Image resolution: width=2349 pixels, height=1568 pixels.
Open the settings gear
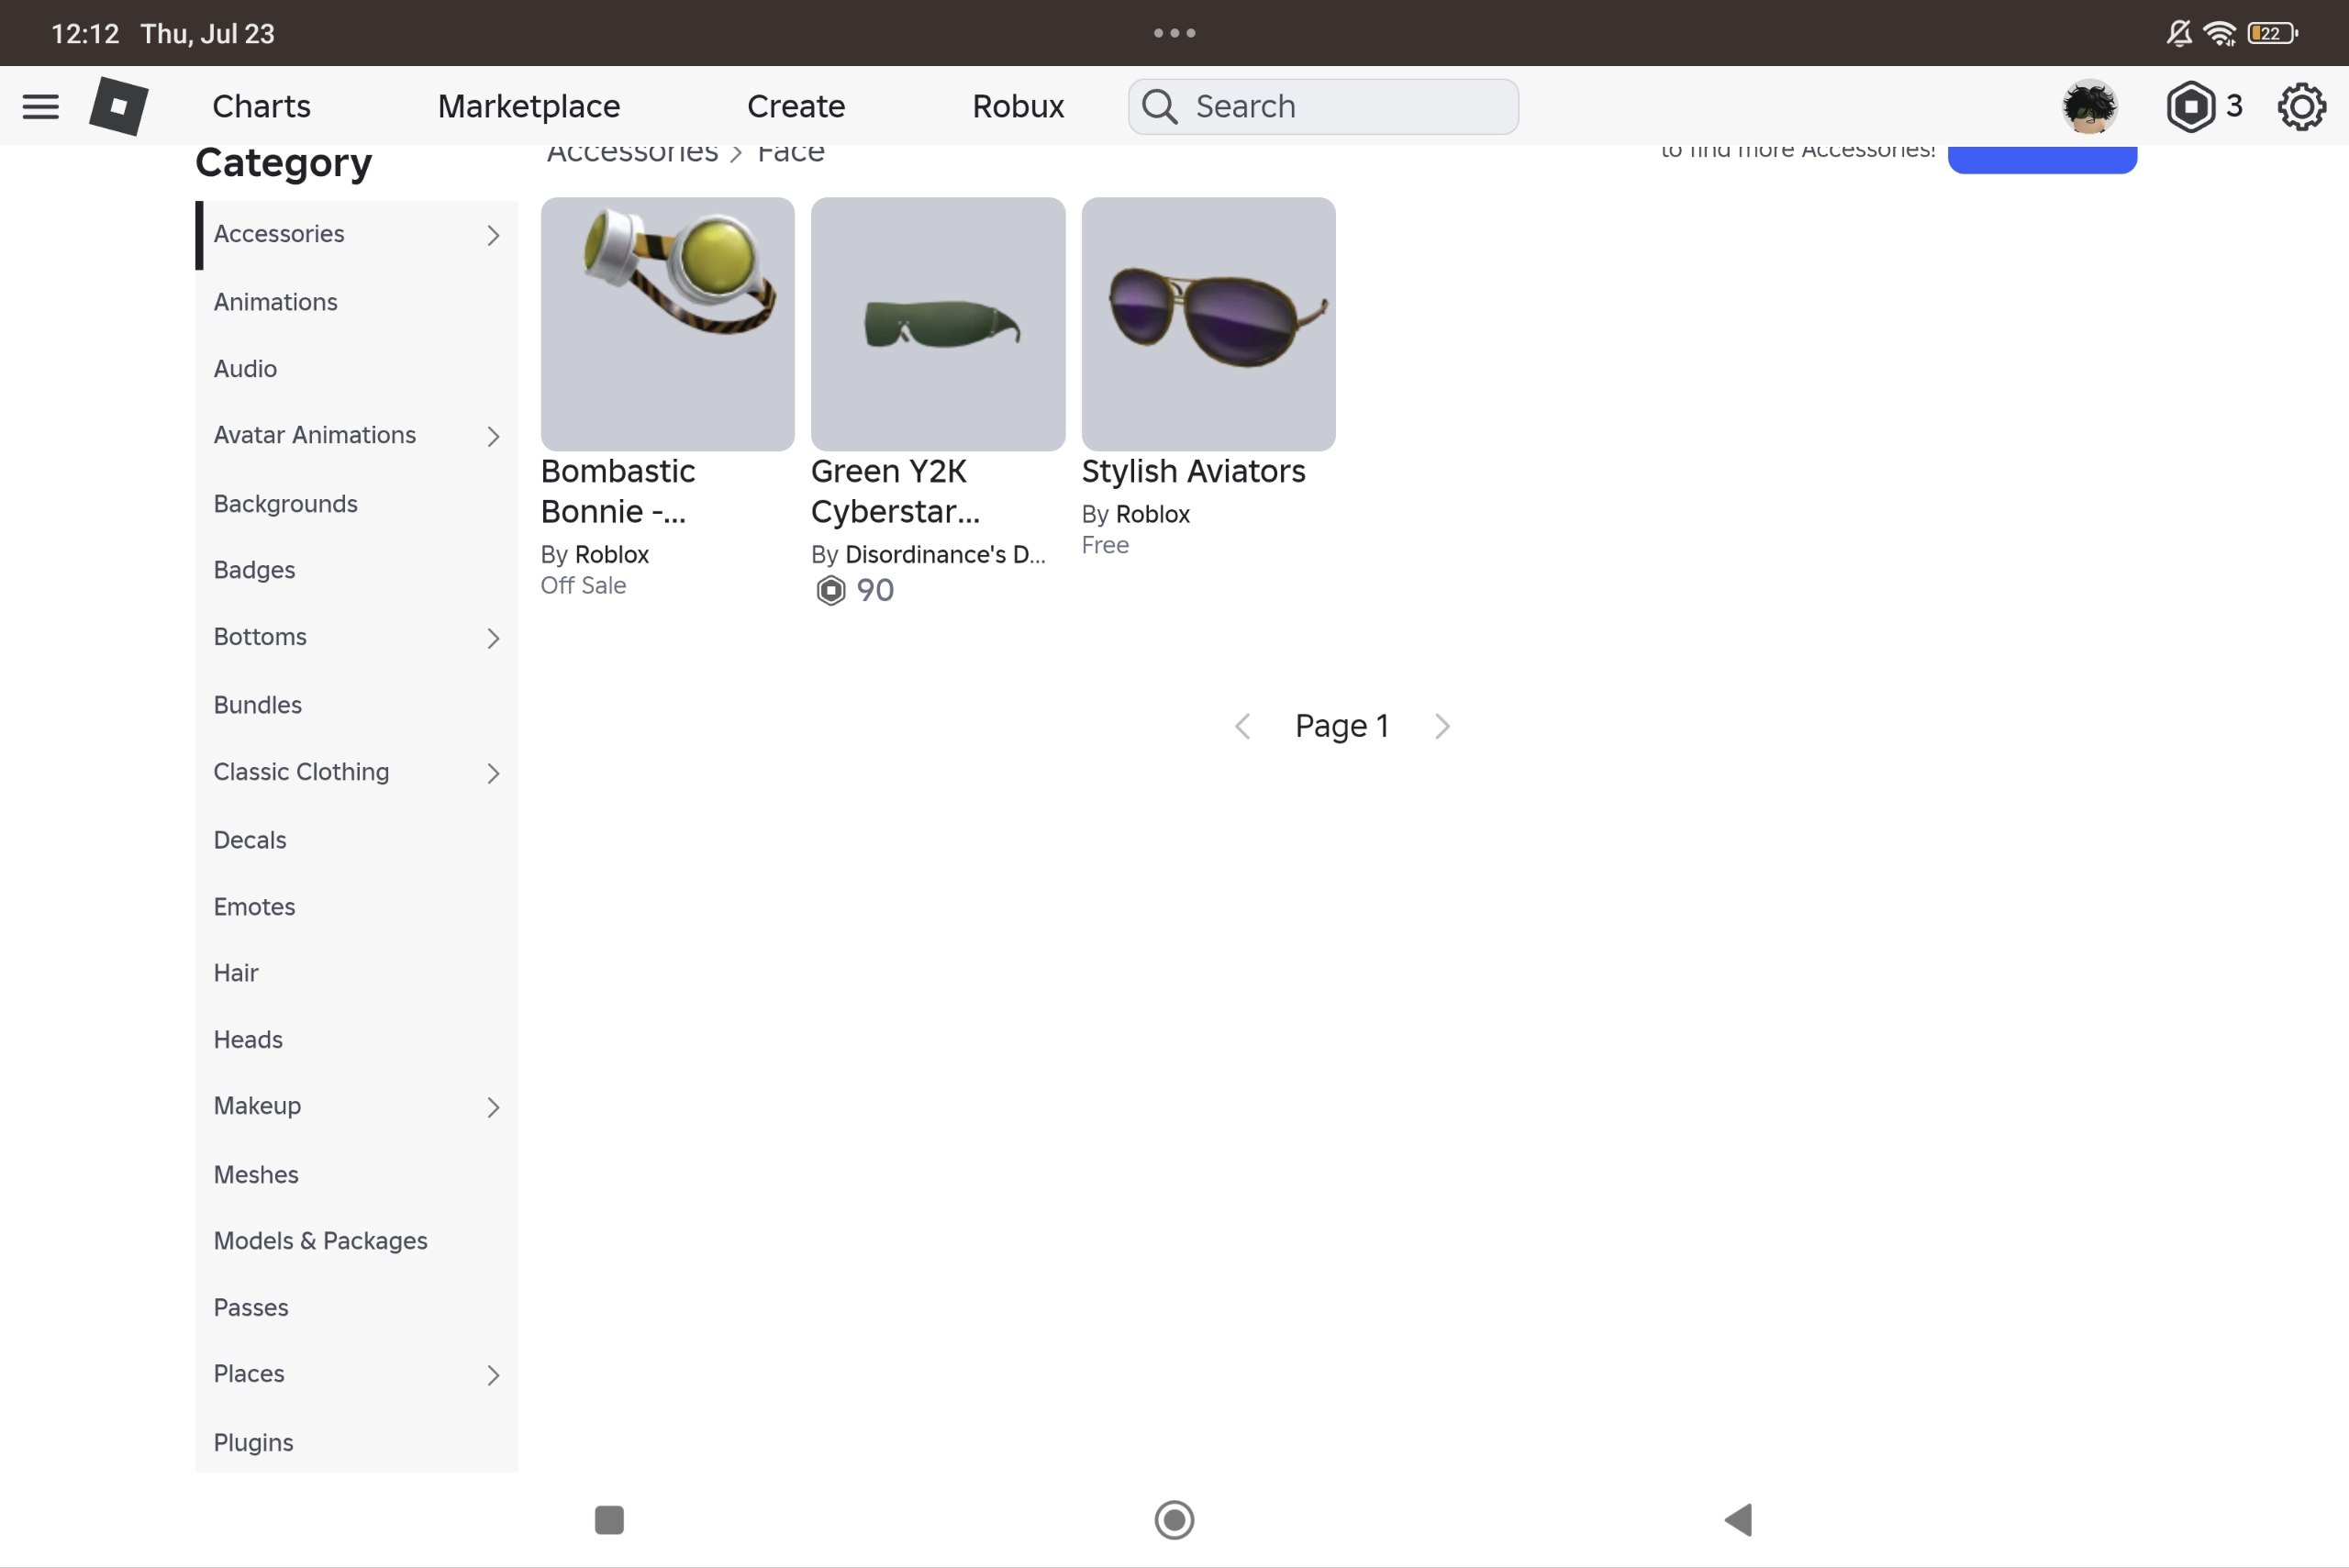point(2301,106)
